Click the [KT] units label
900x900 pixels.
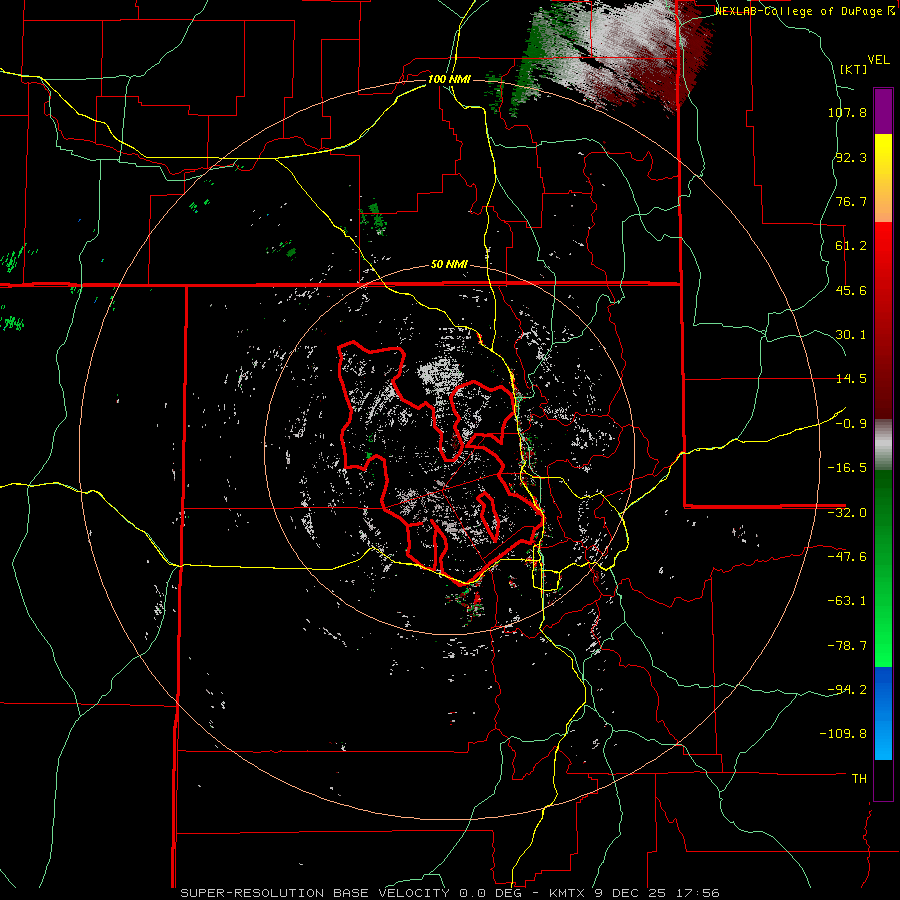tap(854, 69)
